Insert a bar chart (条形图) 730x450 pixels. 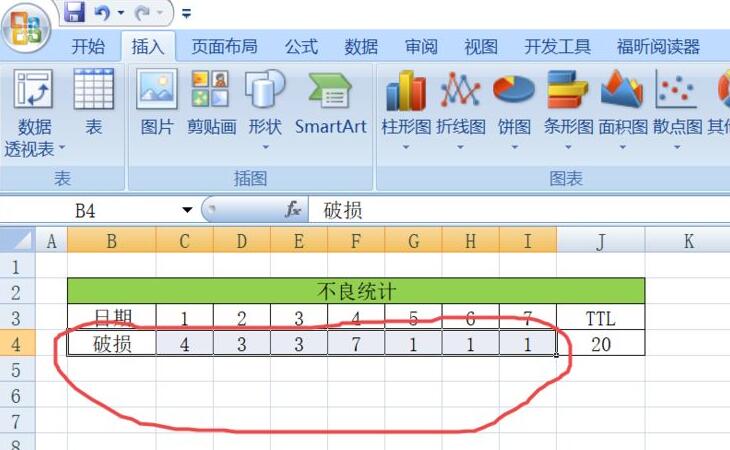click(568, 109)
